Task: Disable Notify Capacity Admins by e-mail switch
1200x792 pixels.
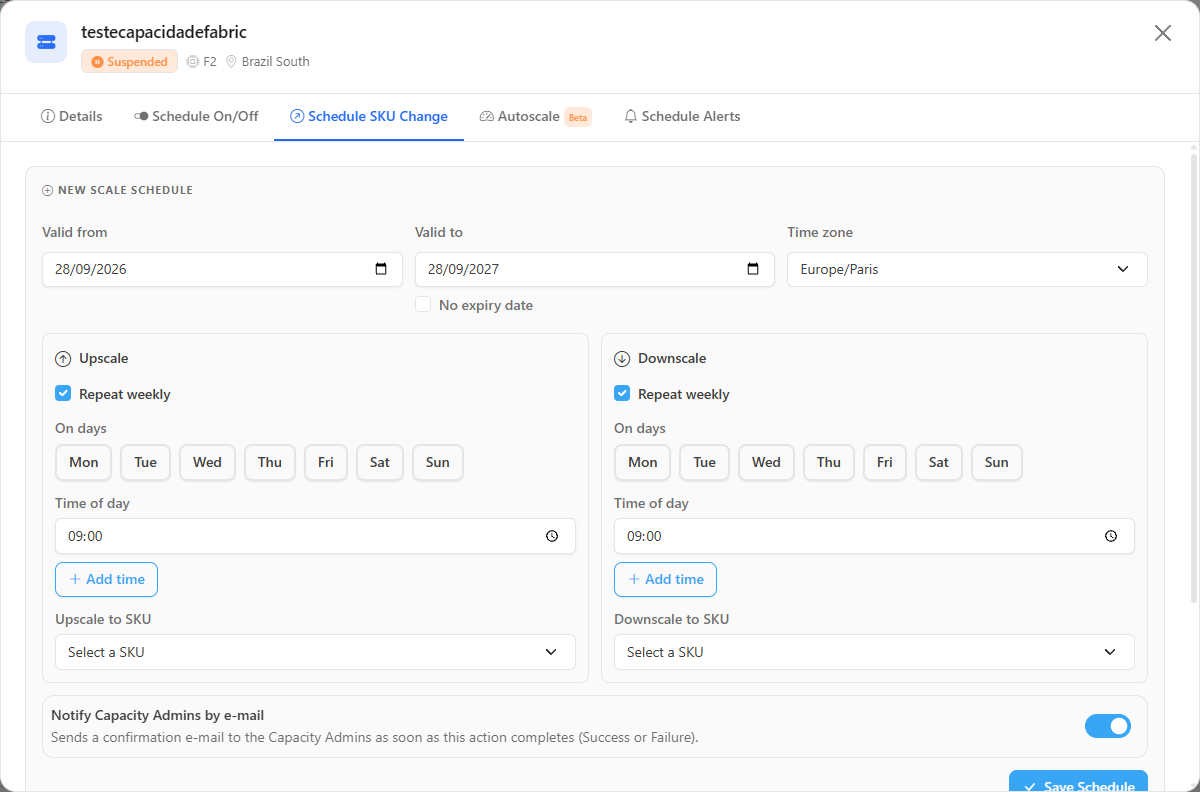Action: [x=1108, y=726]
